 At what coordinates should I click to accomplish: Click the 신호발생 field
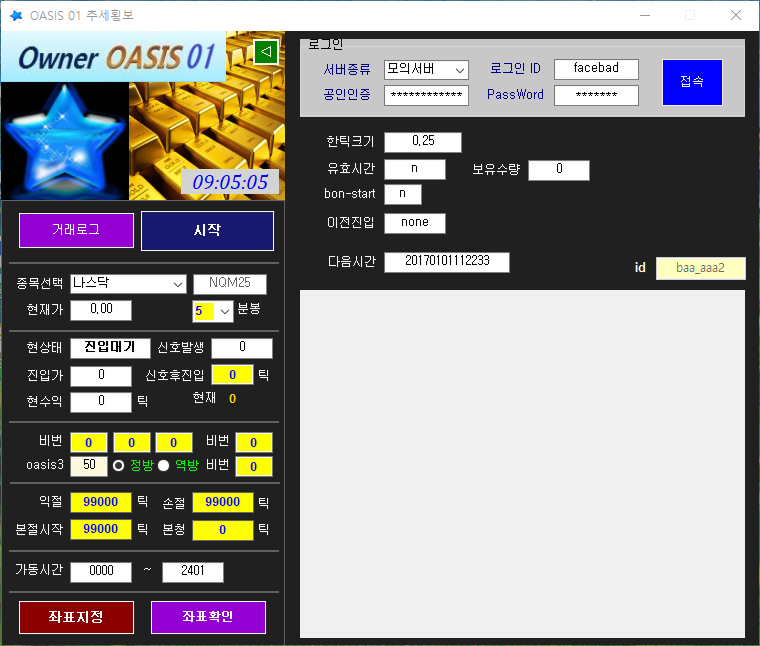(242, 348)
